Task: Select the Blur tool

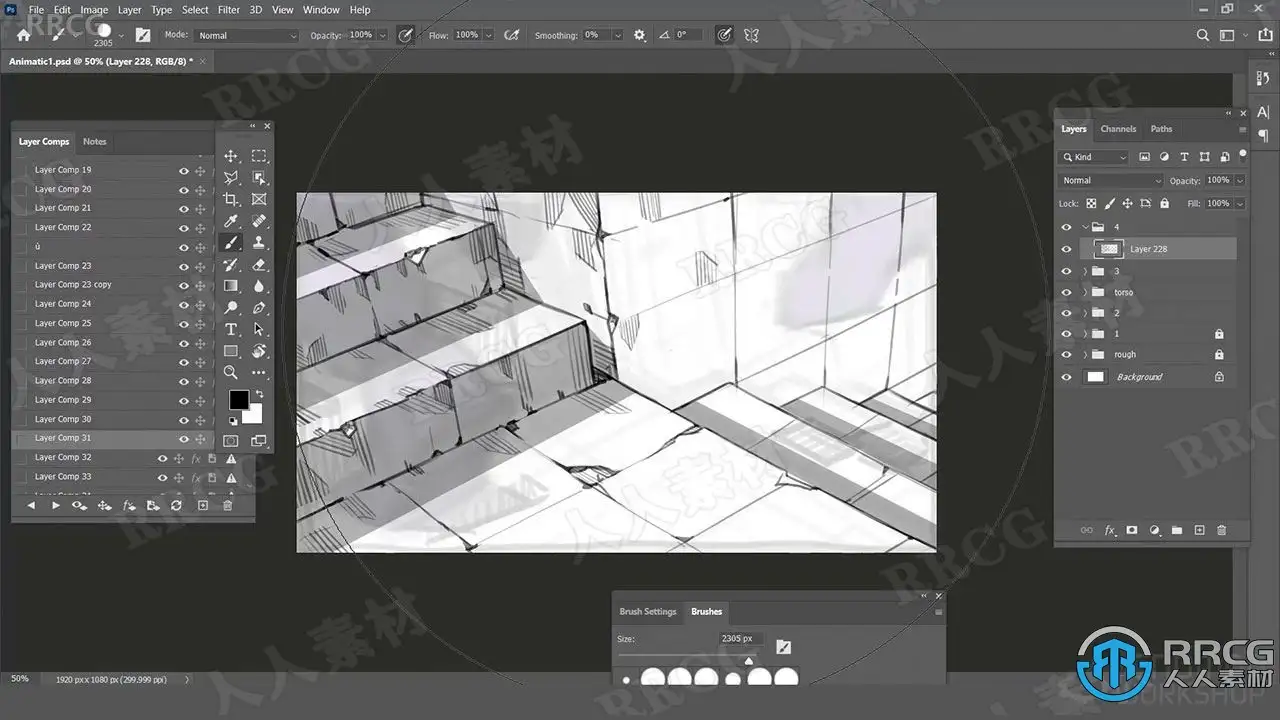Action: click(259, 286)
